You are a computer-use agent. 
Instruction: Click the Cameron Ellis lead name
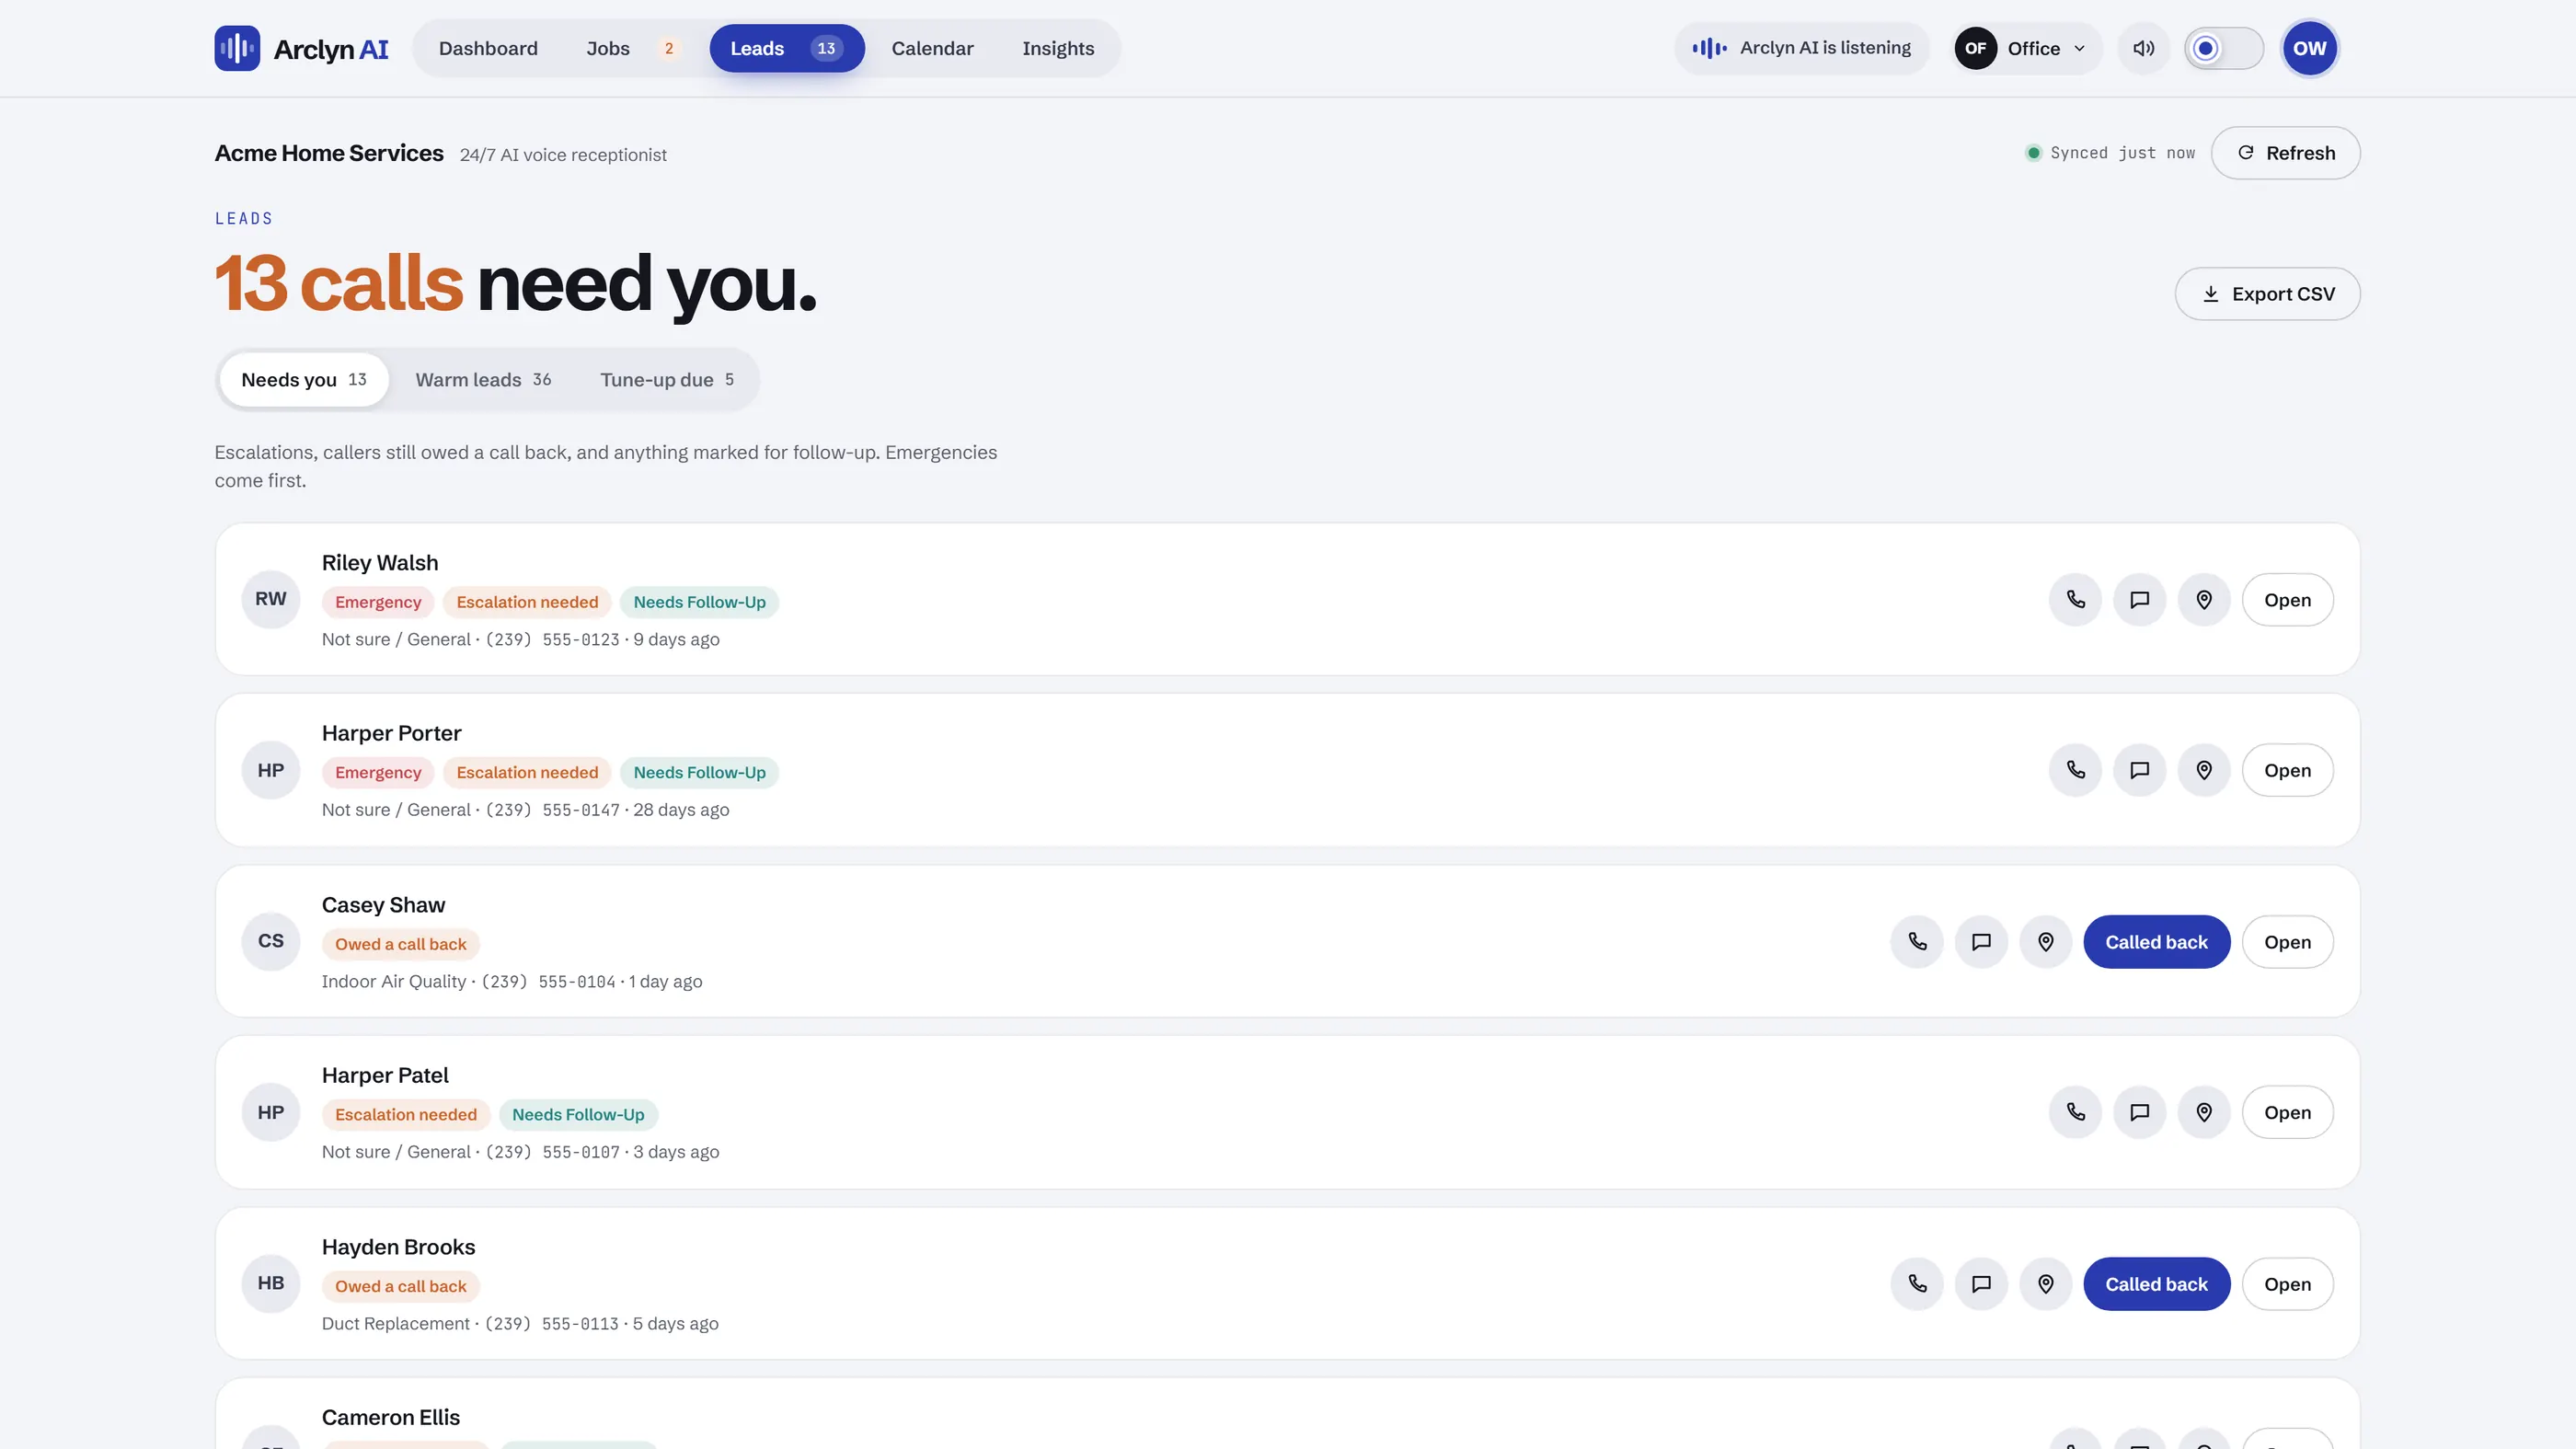coord(391,1417)
